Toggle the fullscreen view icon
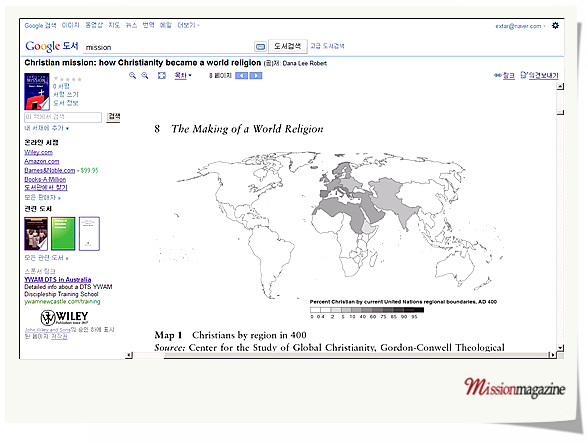The image size is (588, 444). point(162,76)
